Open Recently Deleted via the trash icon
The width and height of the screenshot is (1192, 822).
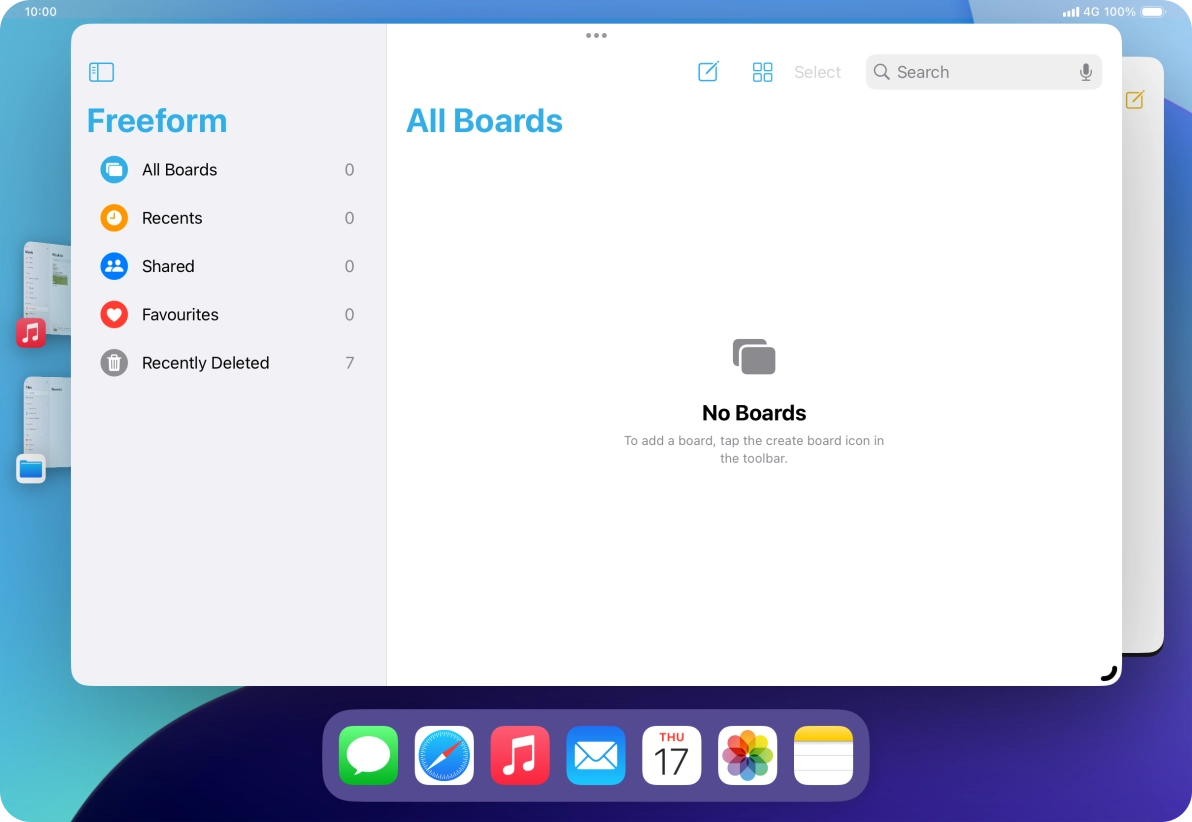click(x=113, y=362)
